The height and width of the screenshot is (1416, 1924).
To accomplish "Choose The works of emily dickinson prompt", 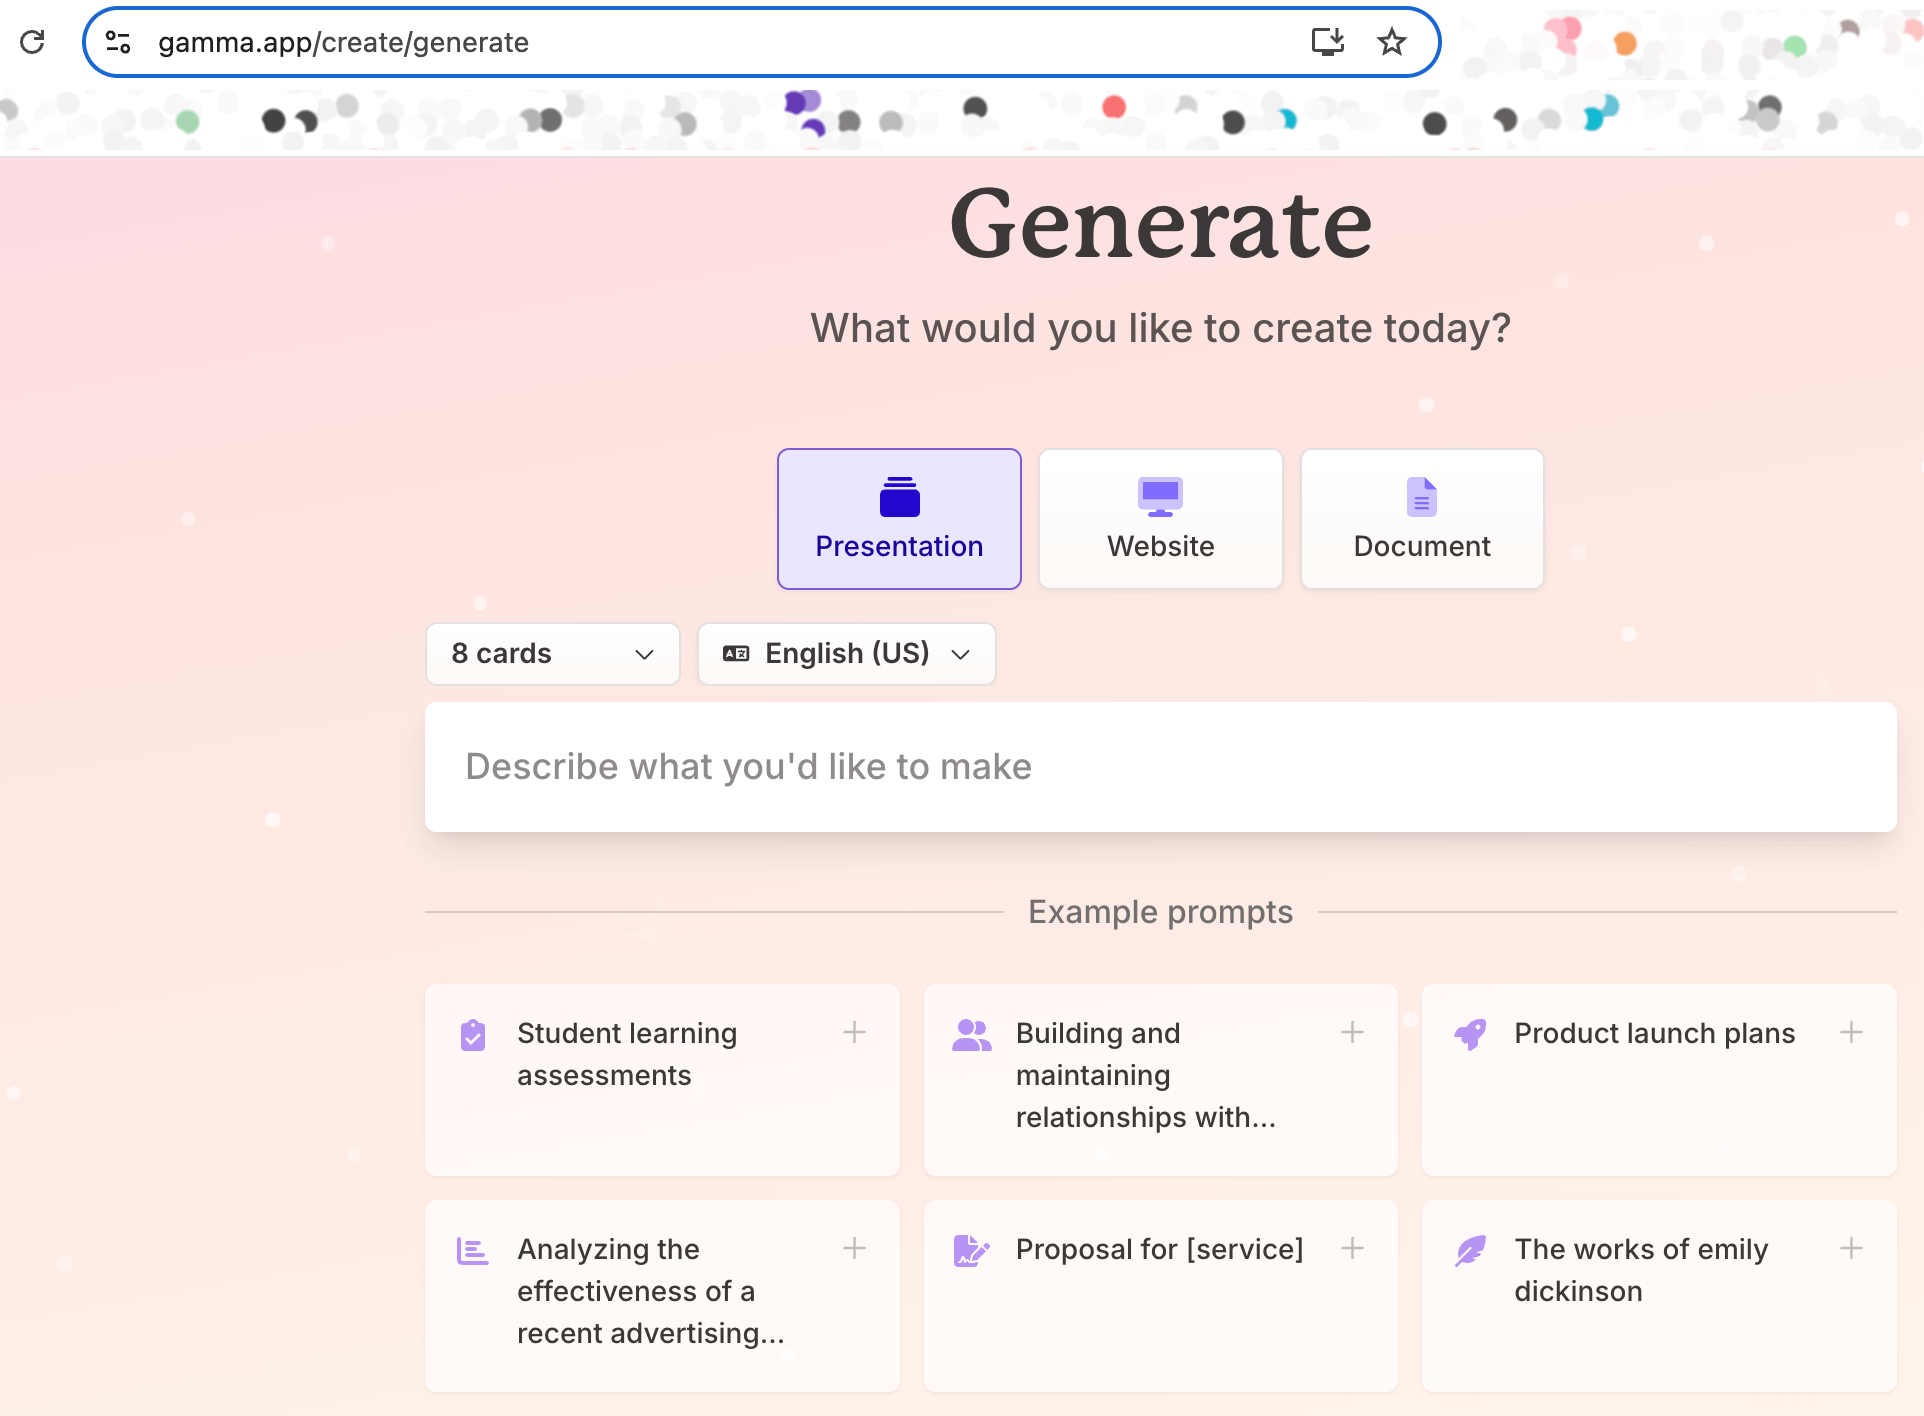I will pos(1659,1296).
